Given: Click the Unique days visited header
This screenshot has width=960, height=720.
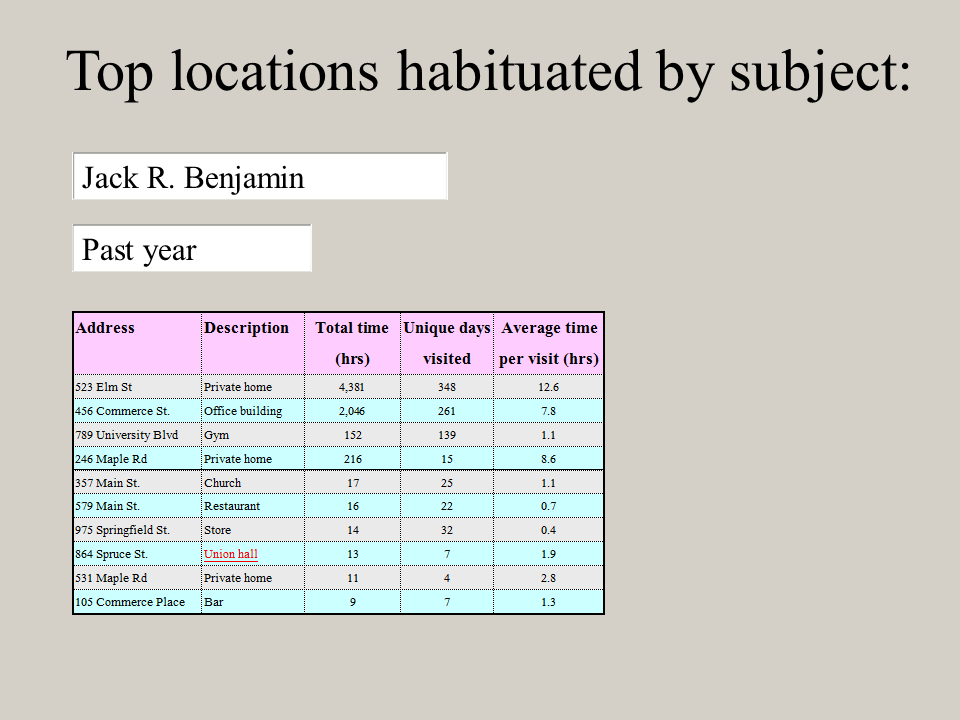Looking at the screenshot, I should [446, 342].
